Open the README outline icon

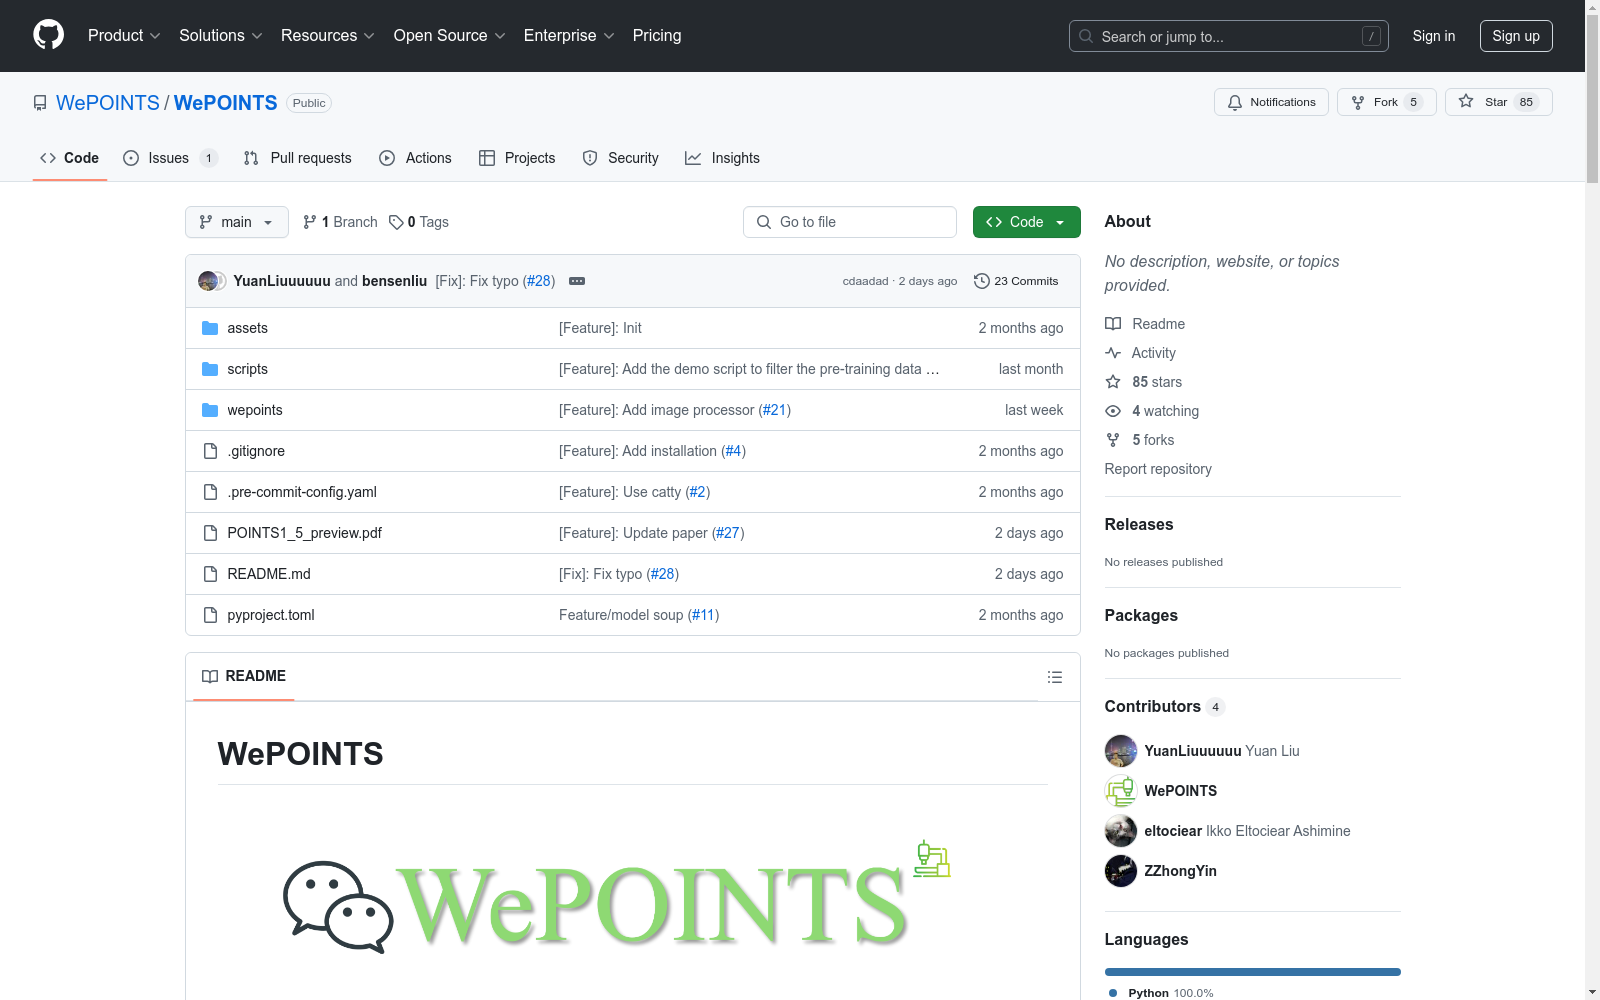point(1054,677)
